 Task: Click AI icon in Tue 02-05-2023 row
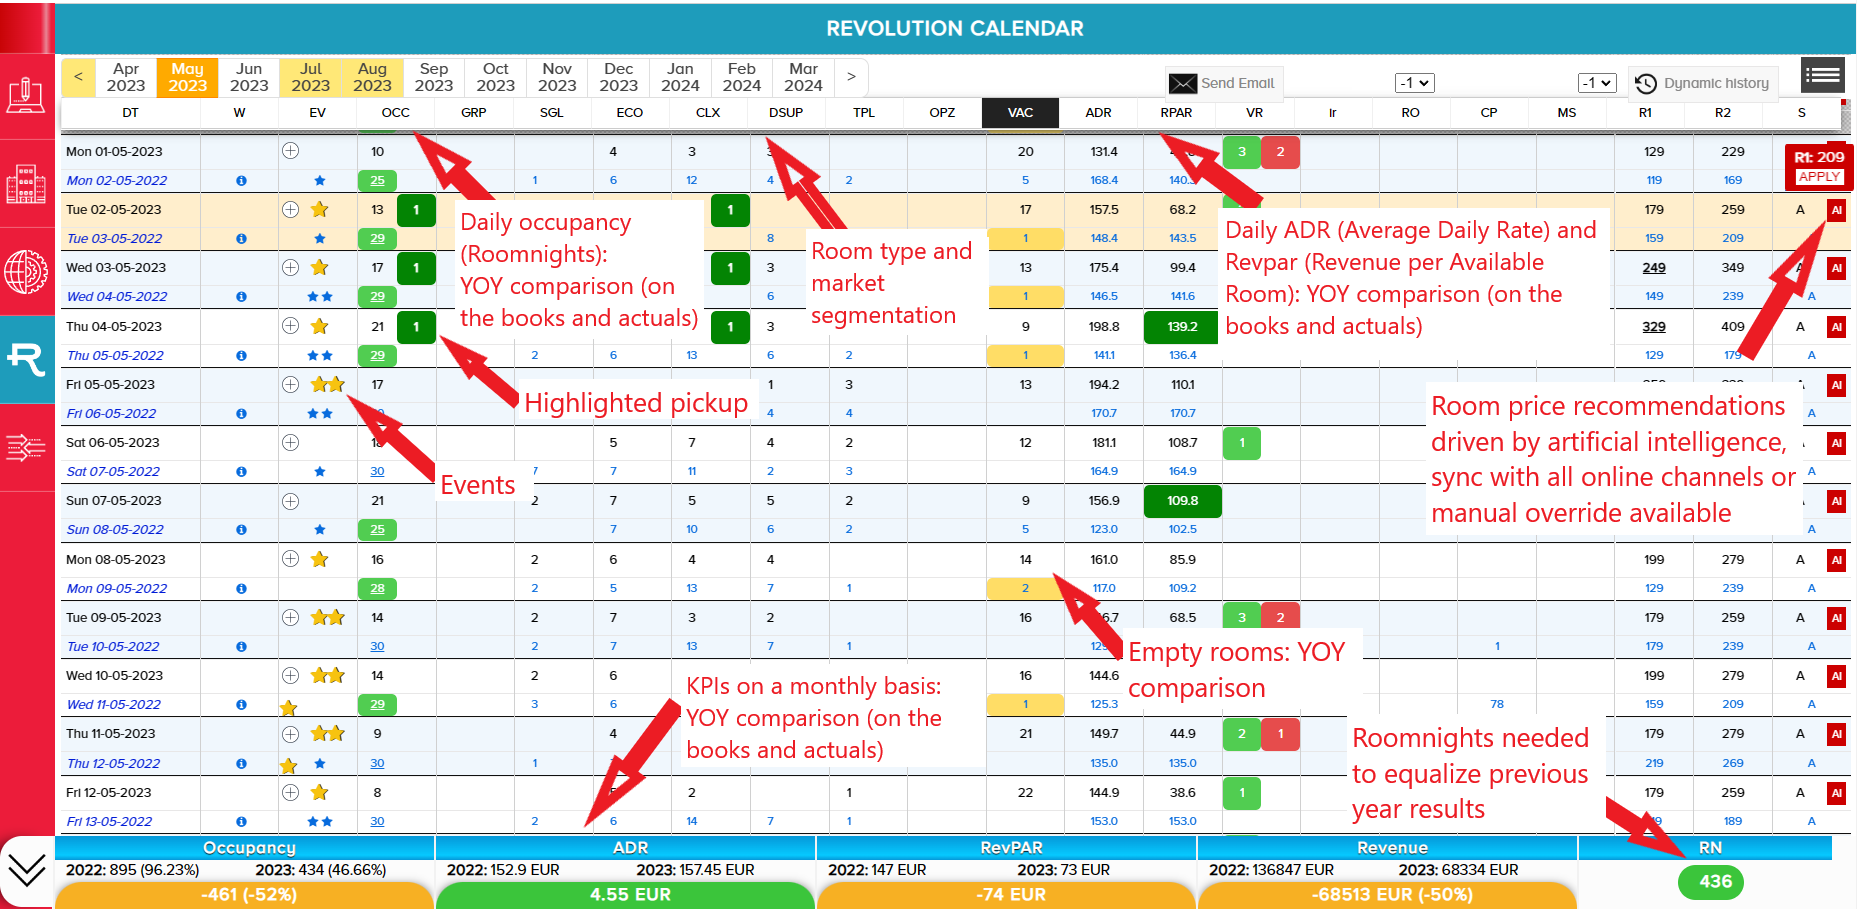1836,210
